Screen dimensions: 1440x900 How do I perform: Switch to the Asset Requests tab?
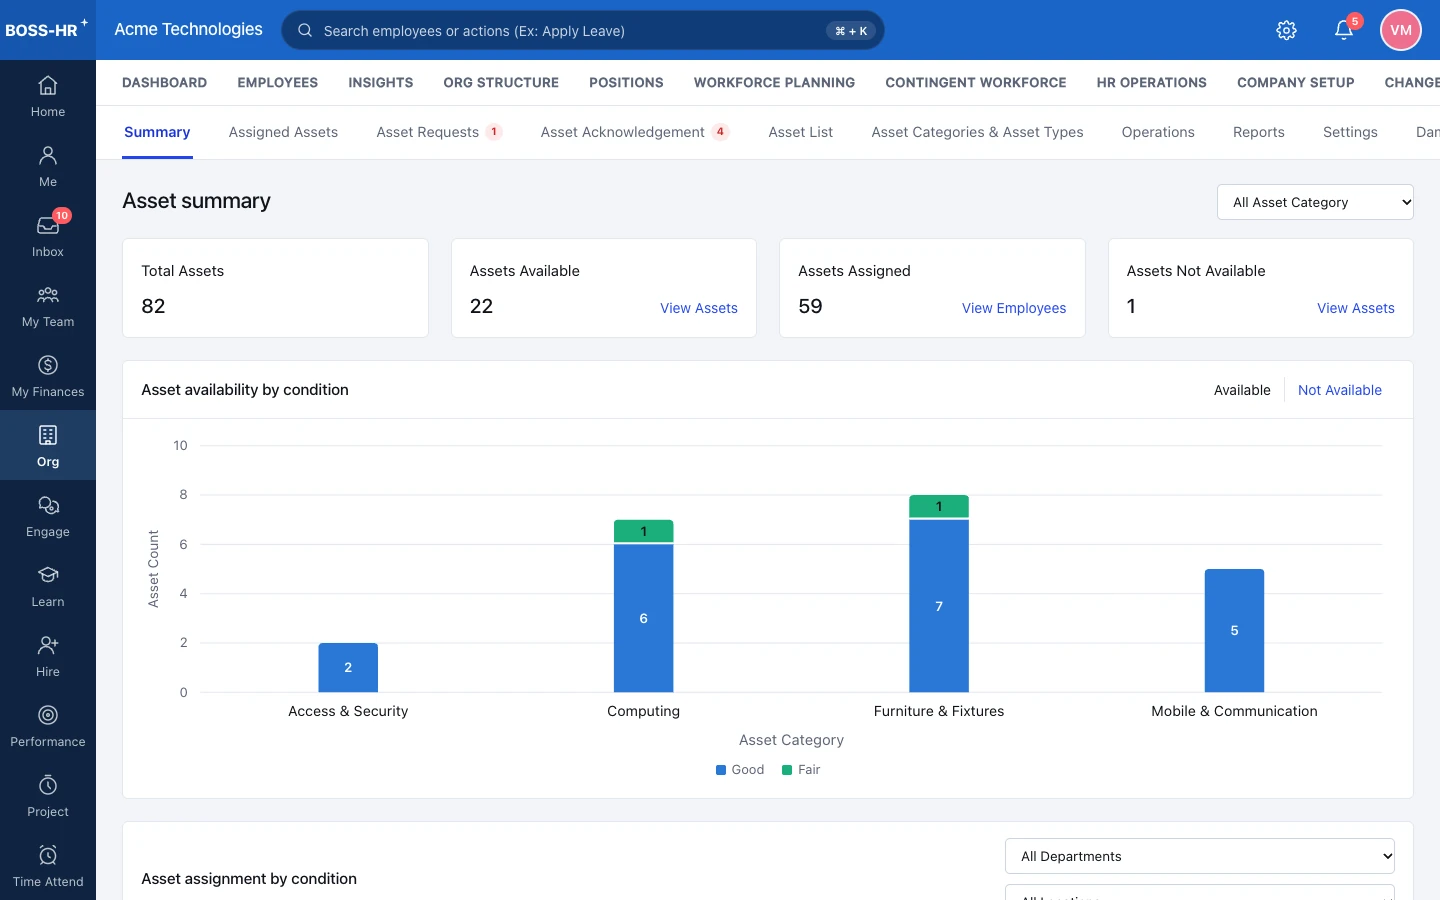click(439, 132)
